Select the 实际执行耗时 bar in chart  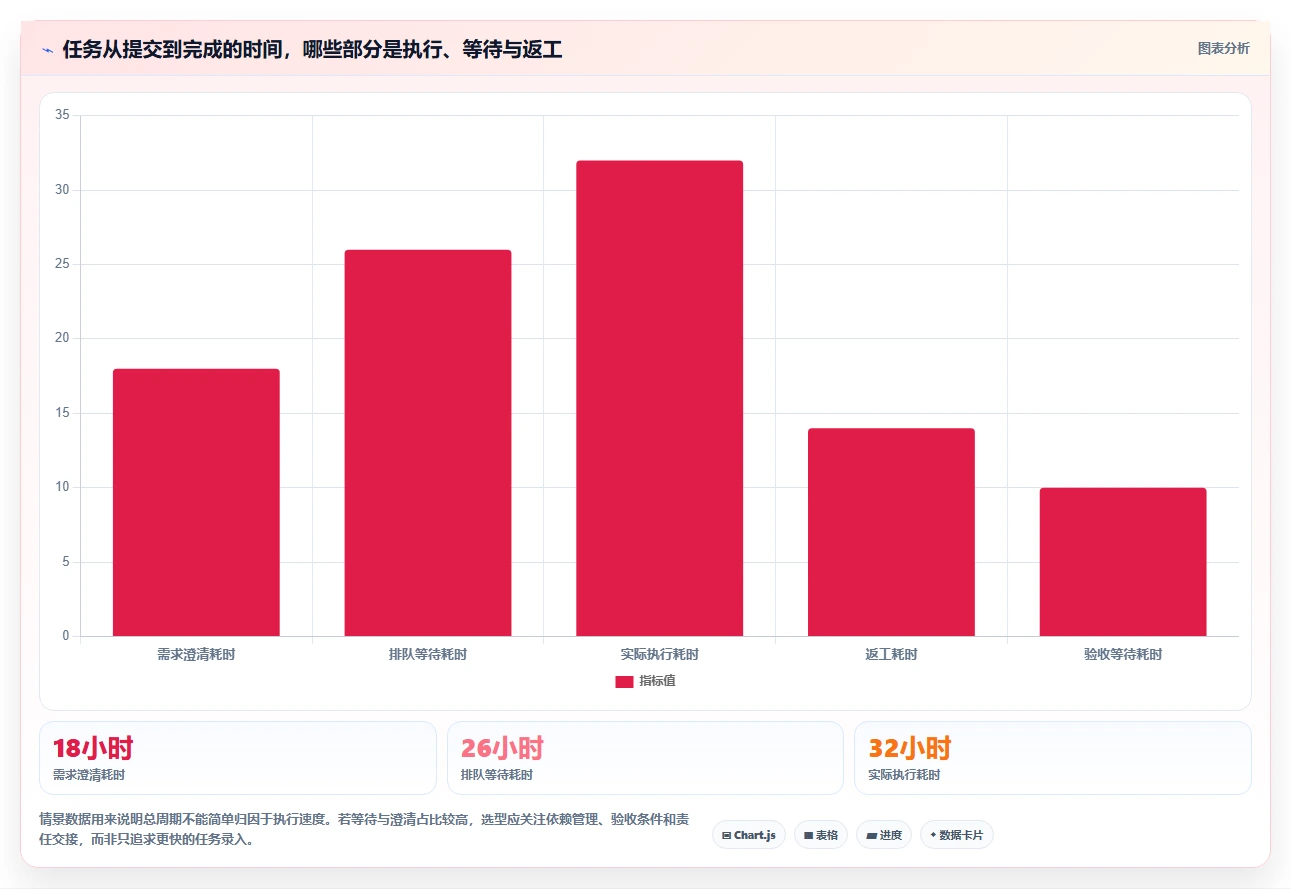659,398
